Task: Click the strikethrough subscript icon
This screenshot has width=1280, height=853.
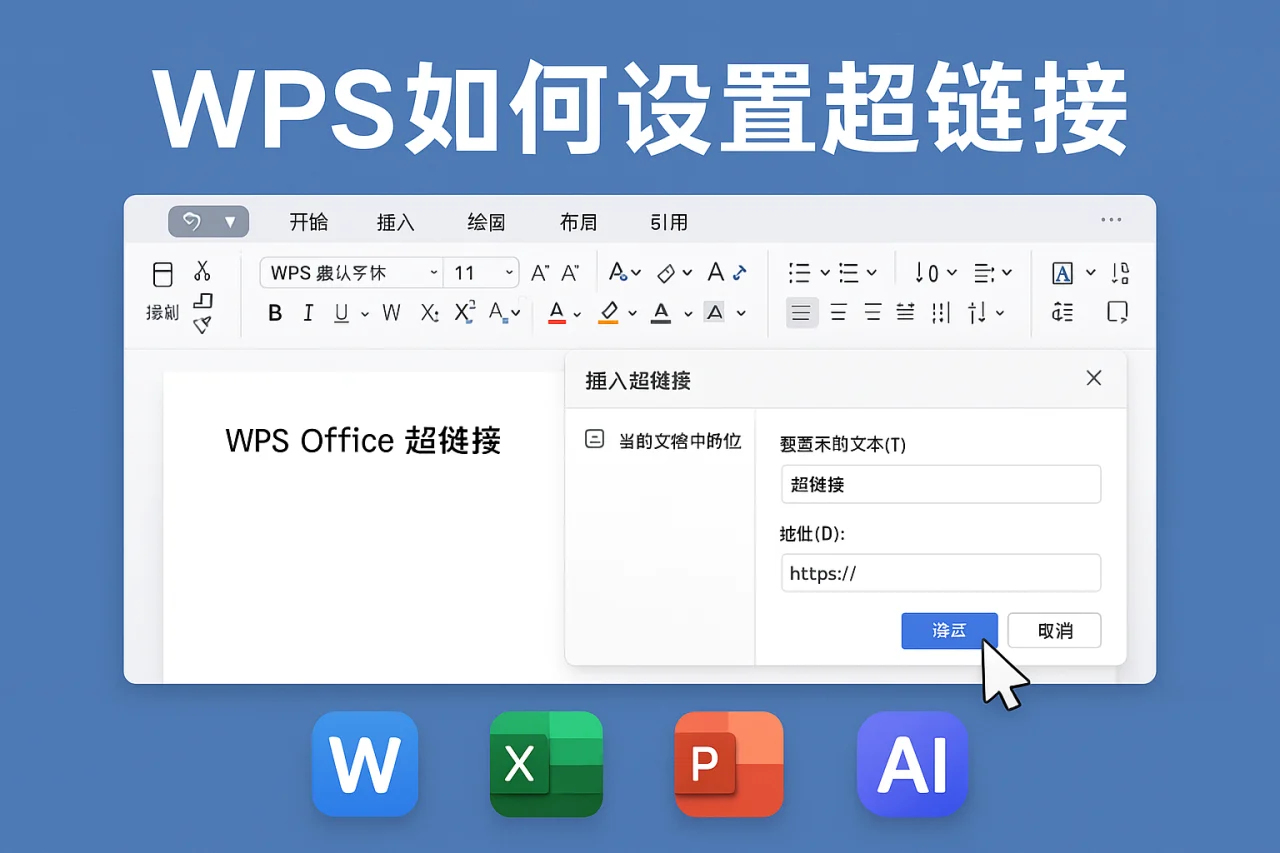Action: (429, 312)
